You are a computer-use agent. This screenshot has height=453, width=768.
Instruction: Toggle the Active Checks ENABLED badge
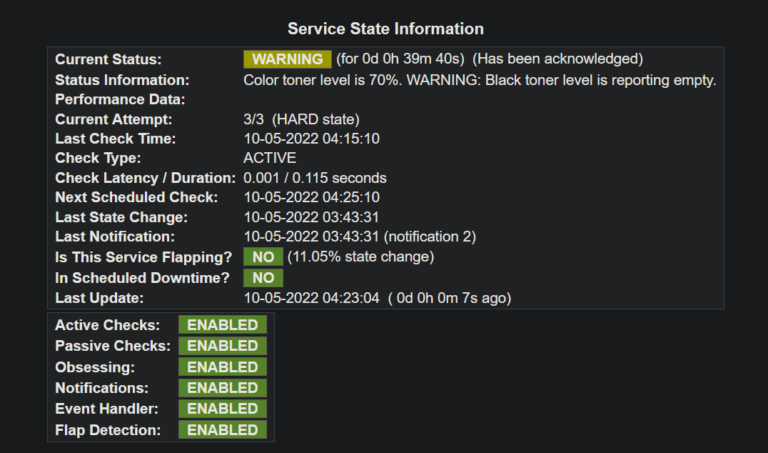[x=222, y=325]
